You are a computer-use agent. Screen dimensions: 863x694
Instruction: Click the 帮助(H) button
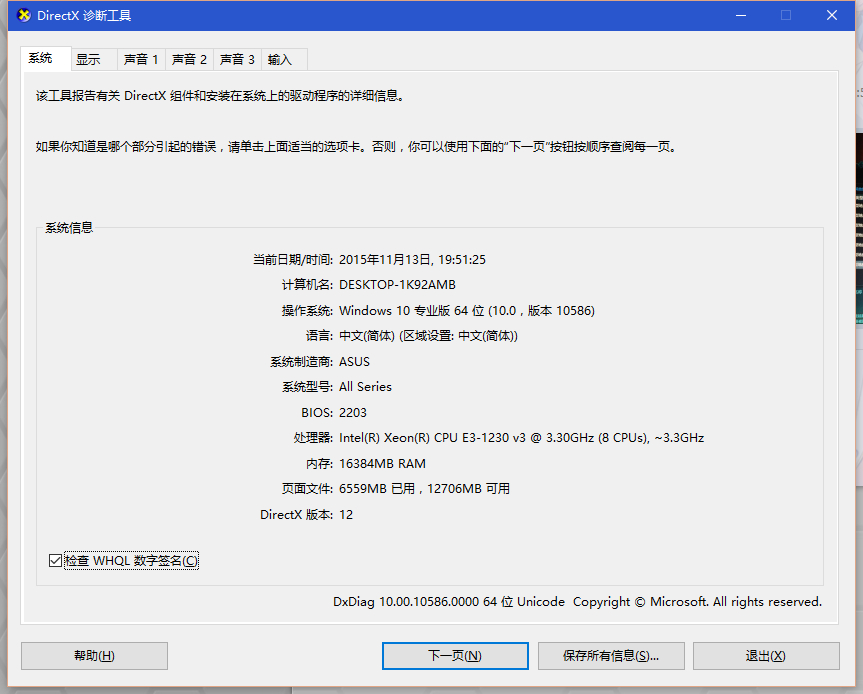click(x=94, y=655)
